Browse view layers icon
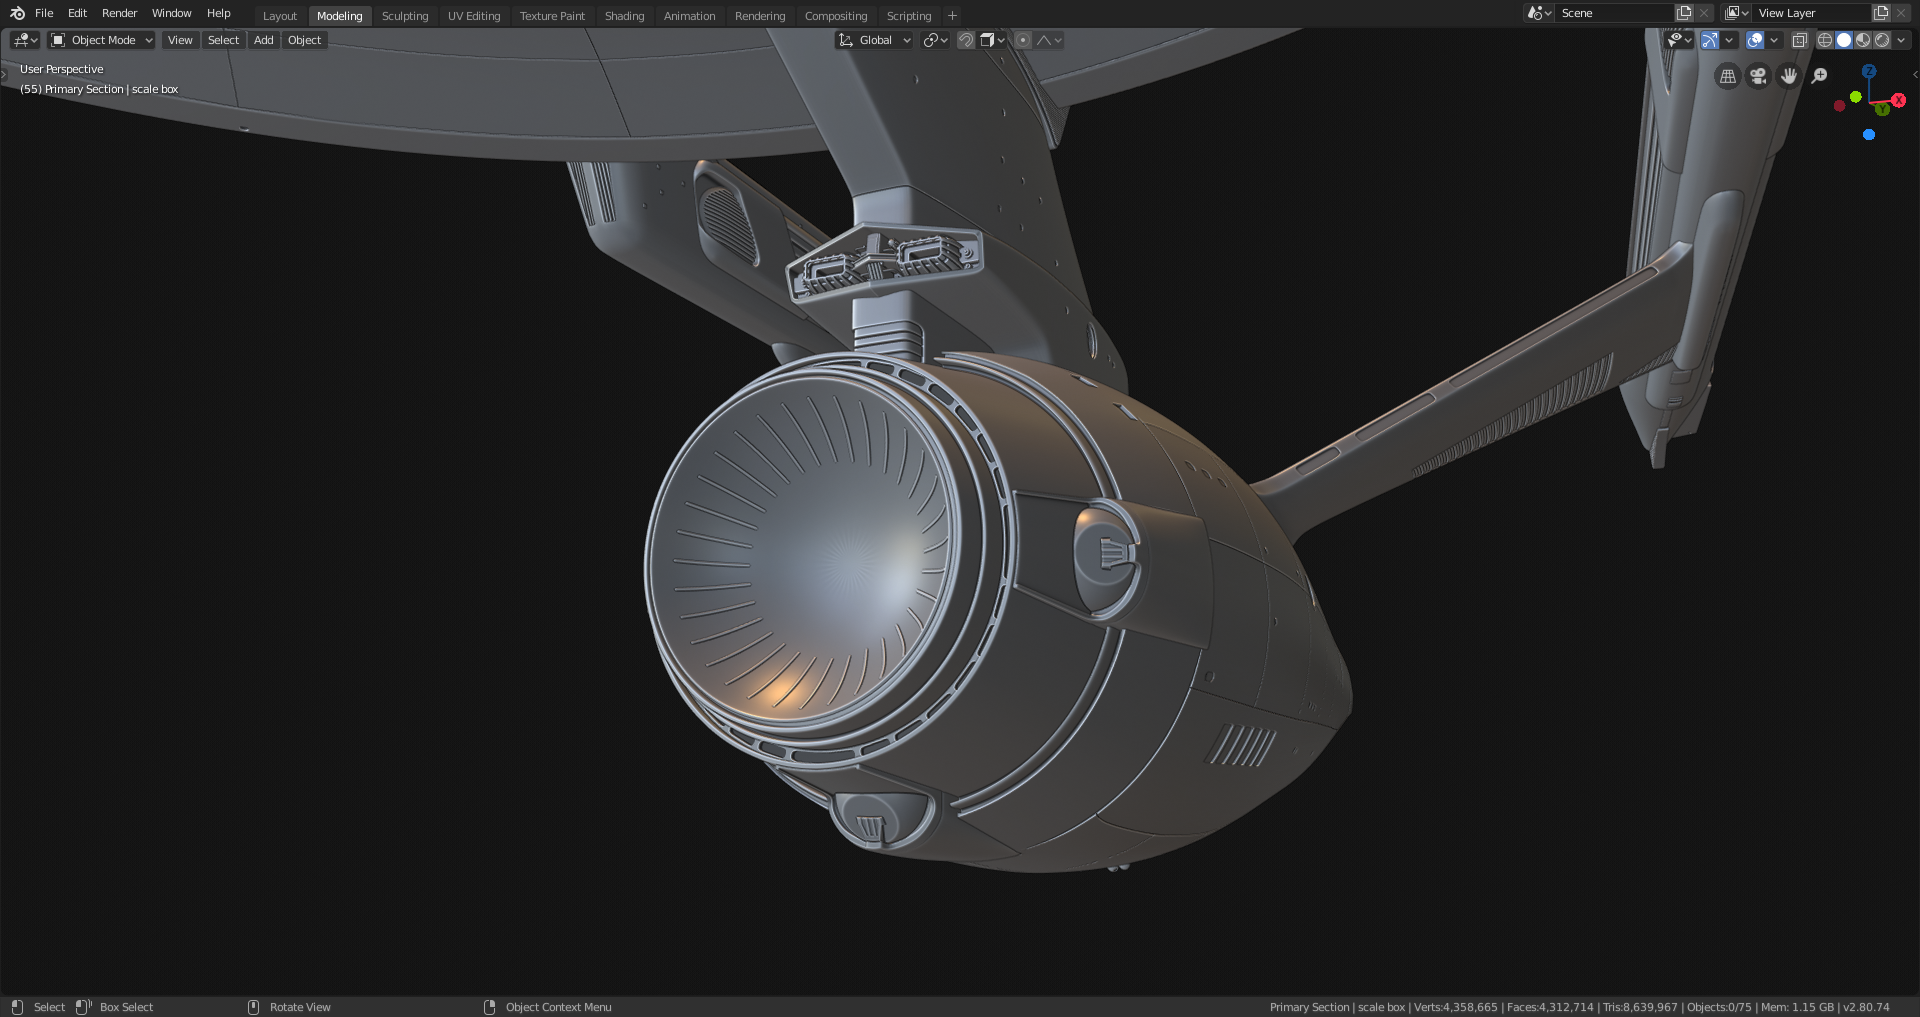The height and width of the screenshot is (1017, 1920). (x=1736, y=13)
